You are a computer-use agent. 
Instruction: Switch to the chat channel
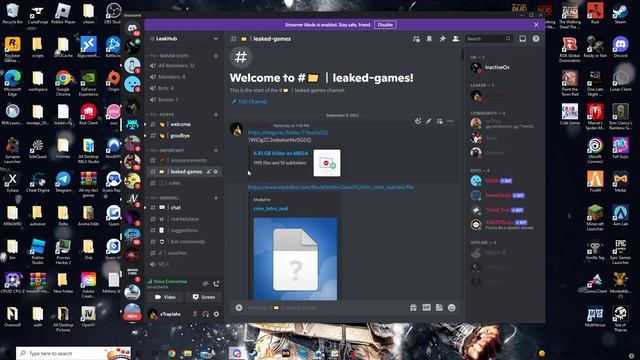click(x=184, y=208)
